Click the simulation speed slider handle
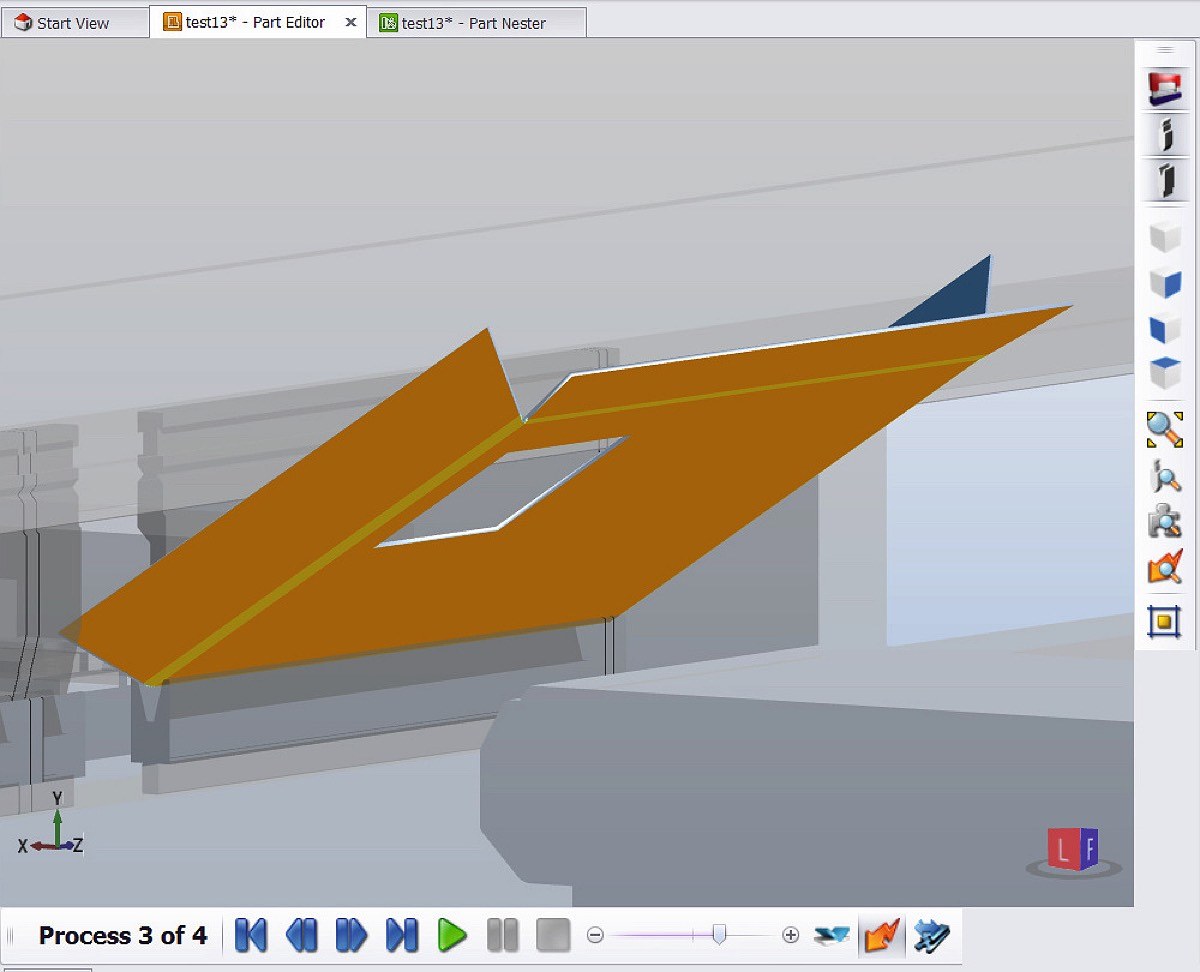 tap(719, 935)
